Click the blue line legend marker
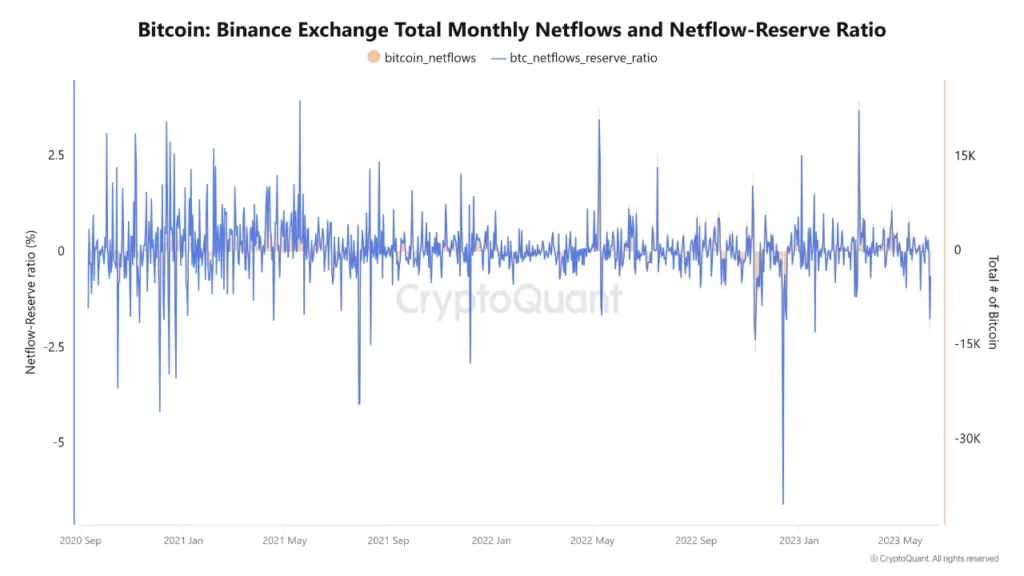1024x576 pixels. point(497,58)
